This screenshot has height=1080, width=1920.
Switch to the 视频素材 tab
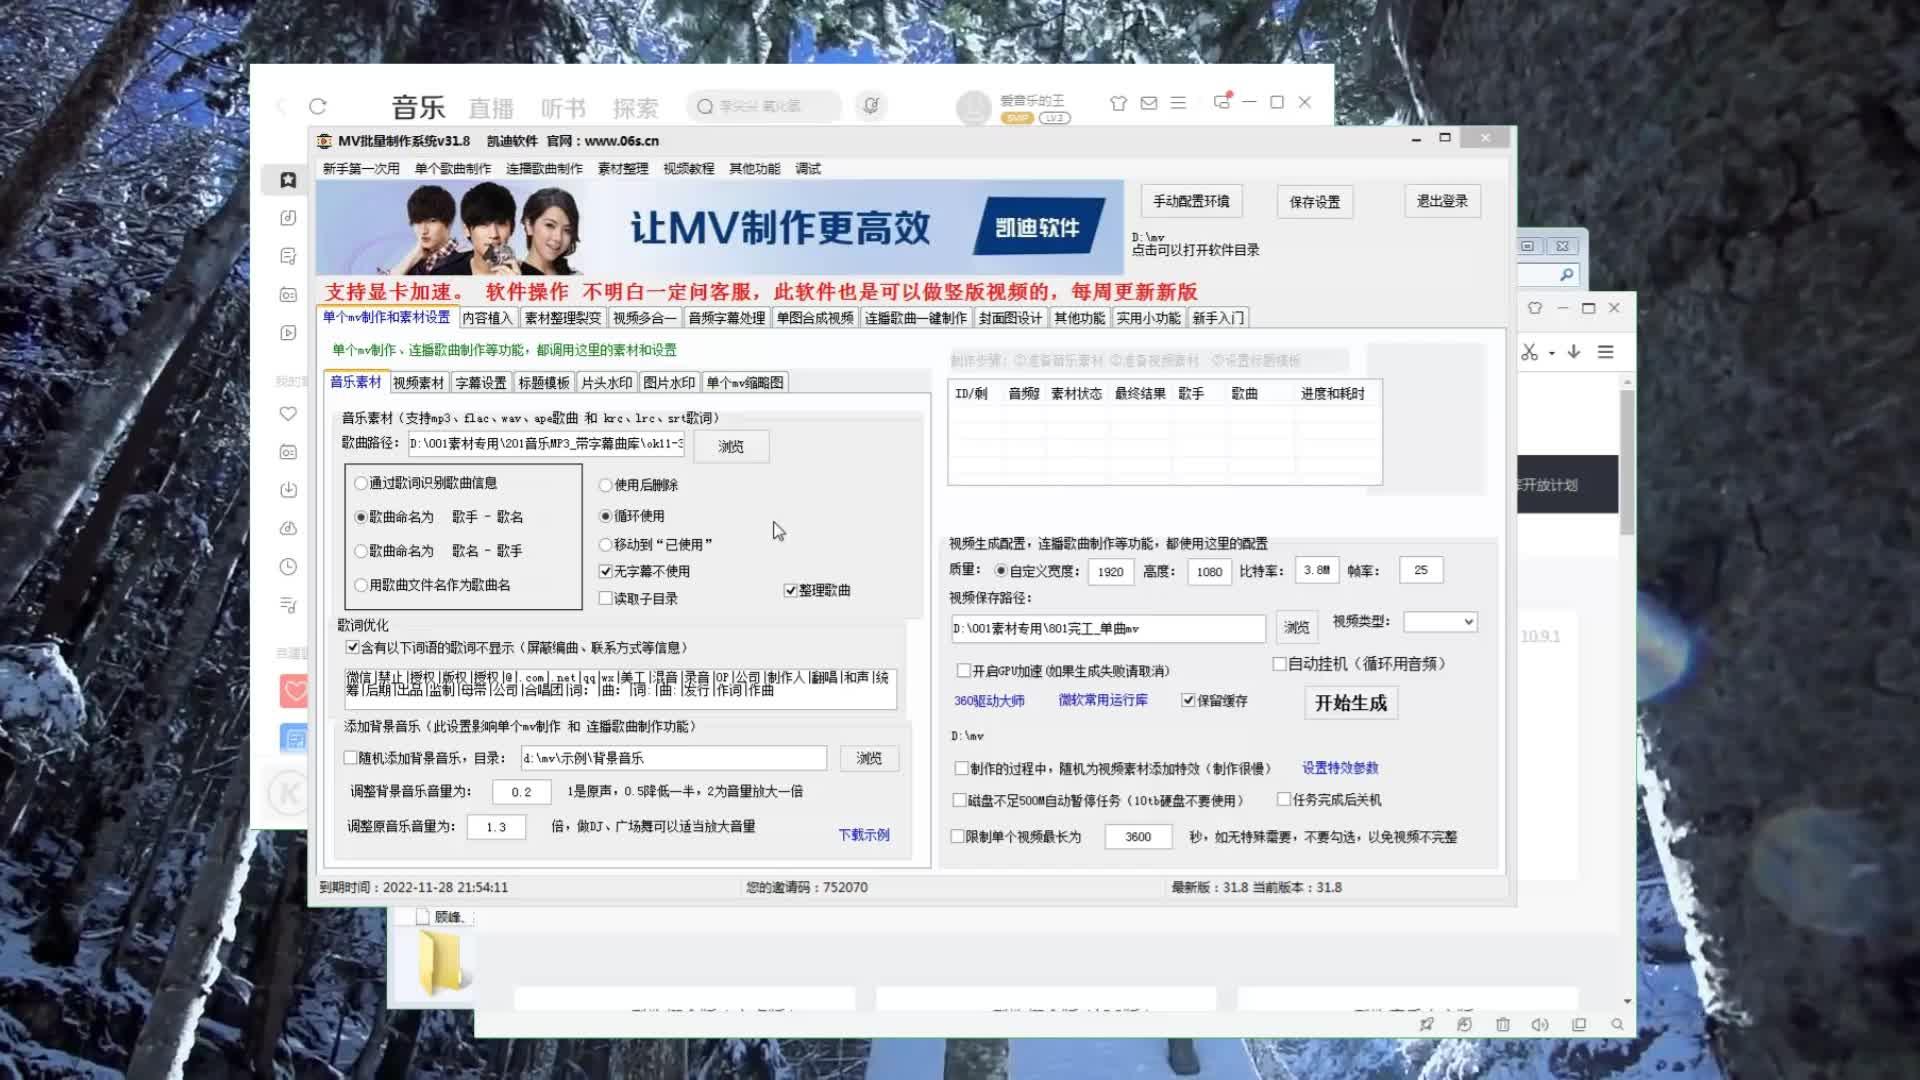418,383
